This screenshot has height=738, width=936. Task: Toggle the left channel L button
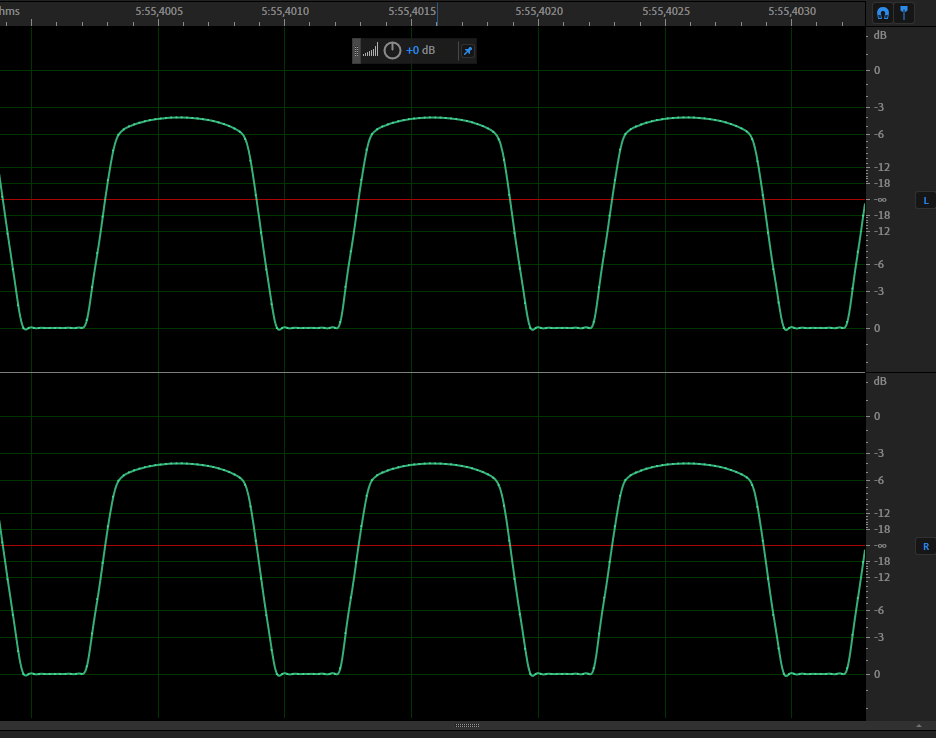pos(925,201)
